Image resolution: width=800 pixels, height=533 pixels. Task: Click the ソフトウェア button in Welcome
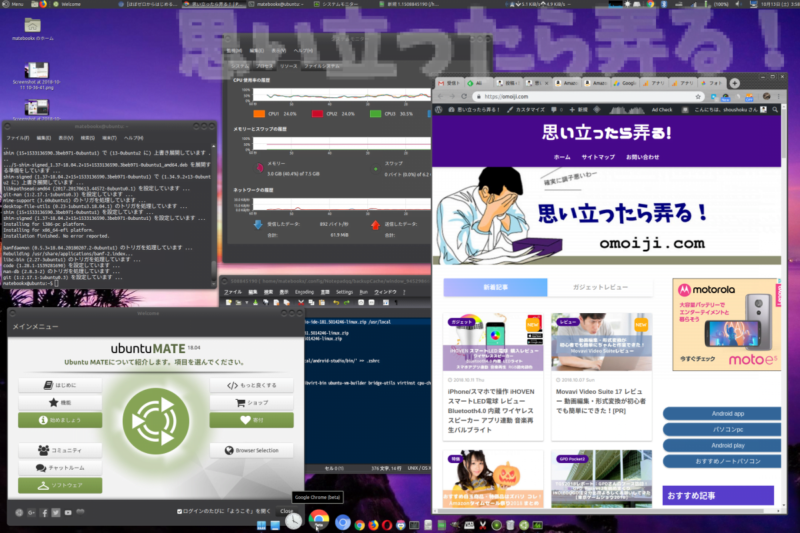tap(60, 485)
